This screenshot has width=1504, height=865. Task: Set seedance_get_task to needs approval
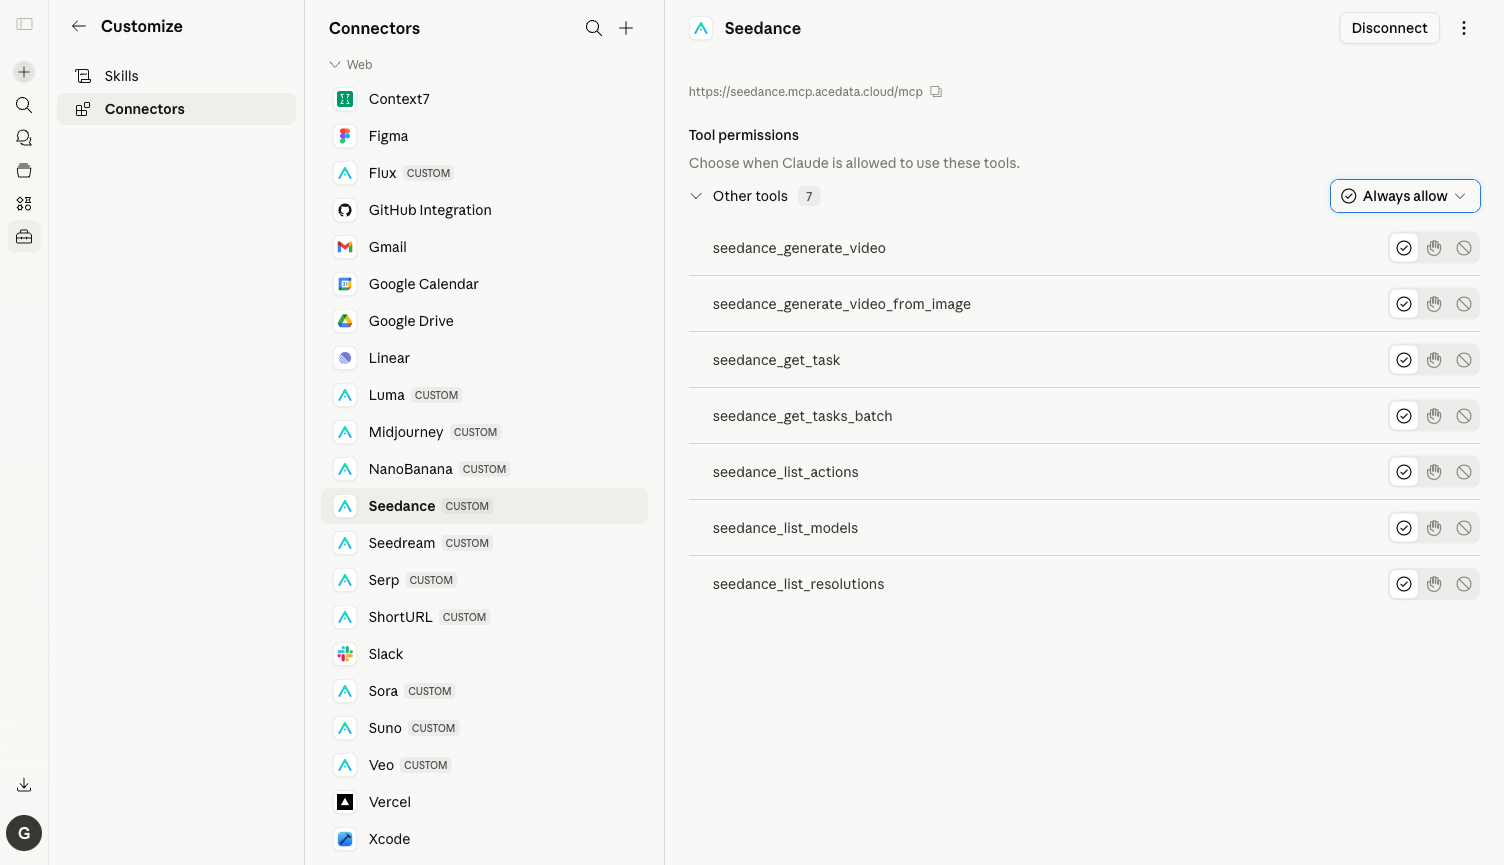pyautogui.click(x=1434, y=360)
